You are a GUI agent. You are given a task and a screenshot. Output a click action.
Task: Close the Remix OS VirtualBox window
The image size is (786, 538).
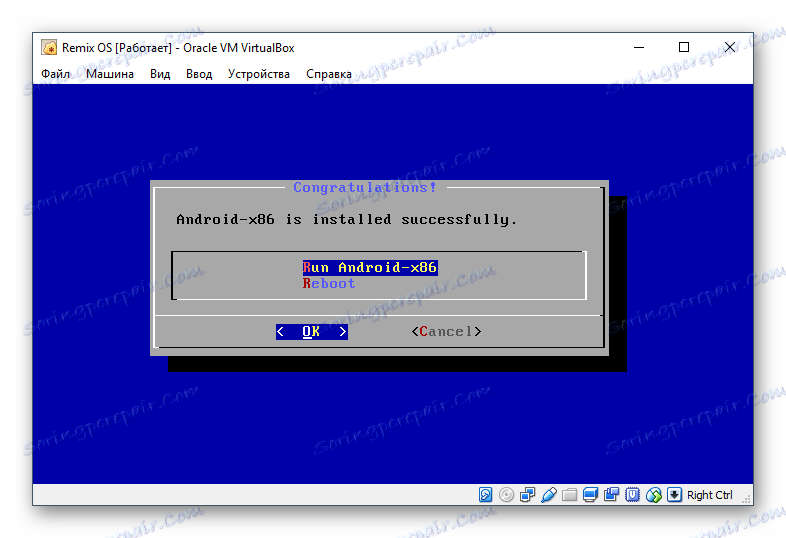point(730,47)
